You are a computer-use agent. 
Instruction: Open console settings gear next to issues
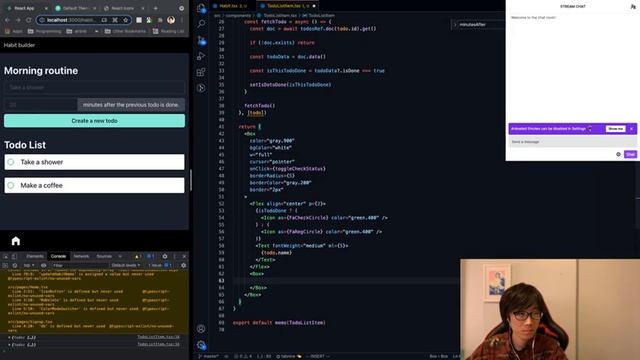point(184,265)
